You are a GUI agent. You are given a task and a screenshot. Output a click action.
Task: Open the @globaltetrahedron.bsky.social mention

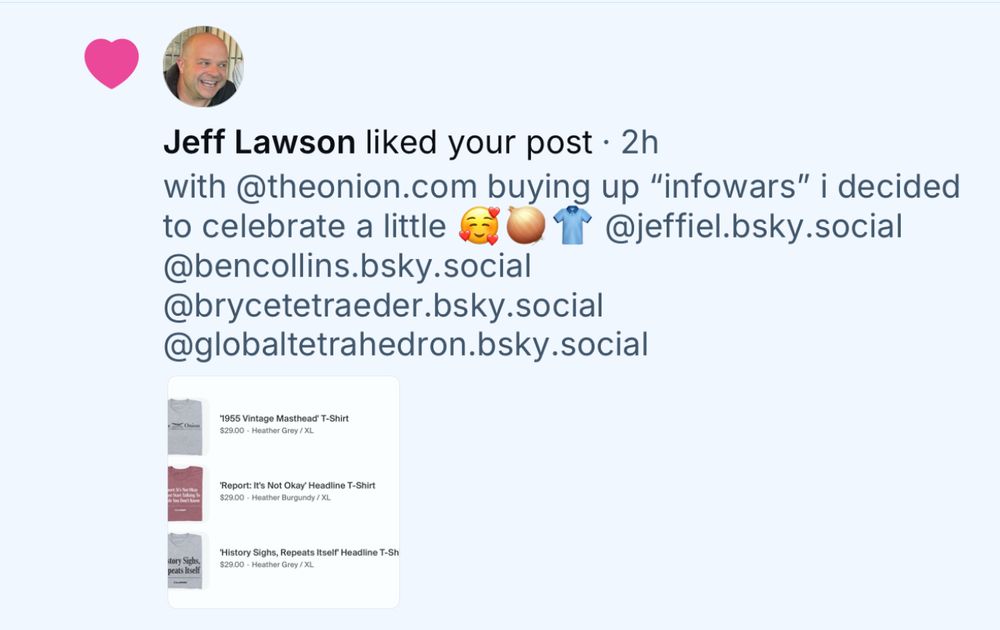click(406, 345)
